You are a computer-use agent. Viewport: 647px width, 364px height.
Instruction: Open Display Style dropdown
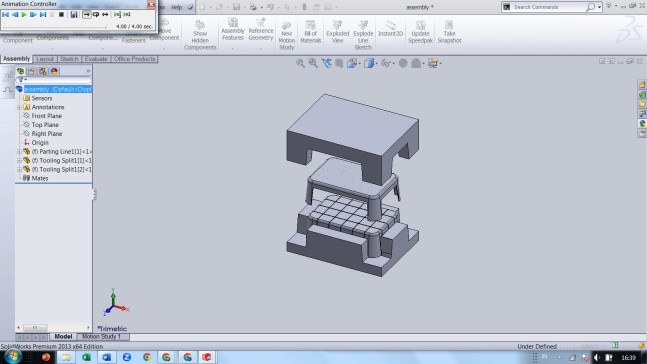pos(370,63)
